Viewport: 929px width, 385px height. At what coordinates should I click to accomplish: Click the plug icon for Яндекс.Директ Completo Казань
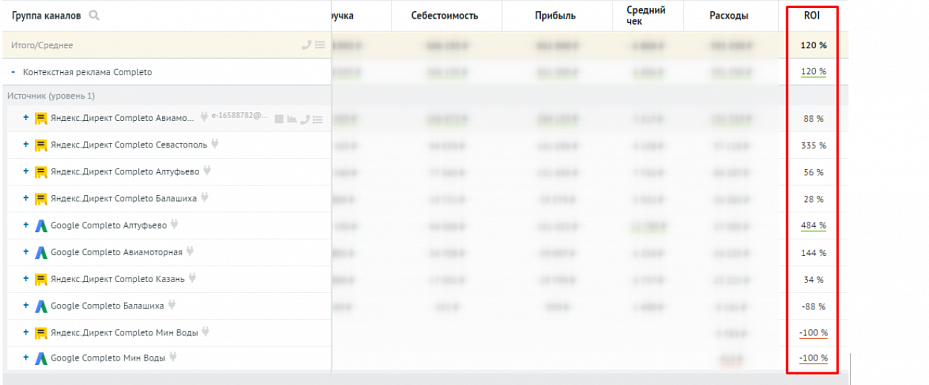(x=193, y=278)
